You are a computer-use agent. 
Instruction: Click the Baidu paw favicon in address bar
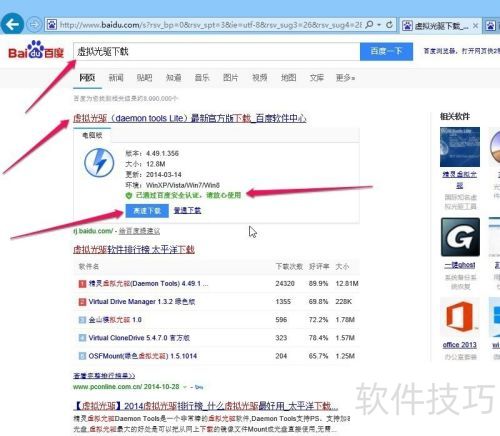point(51,24)
